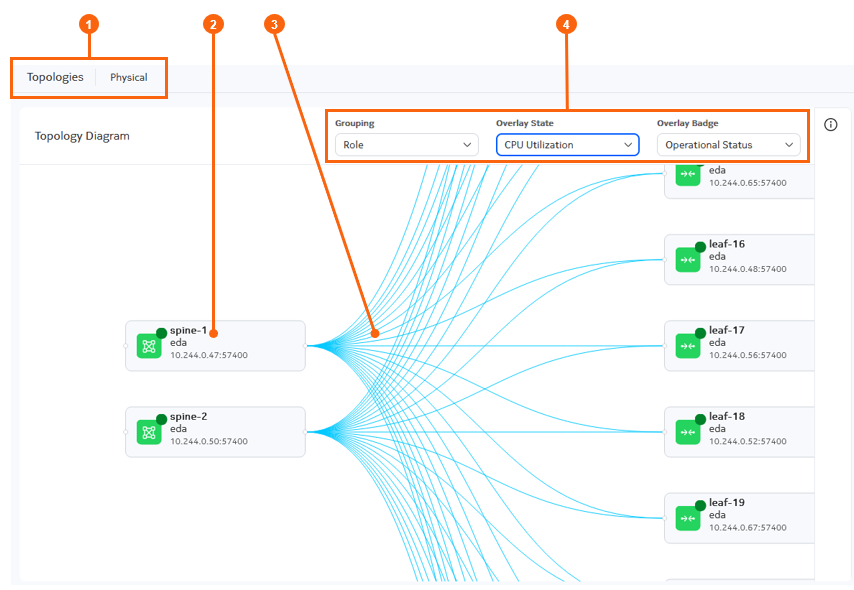The image size is (854, 590).
Task: Click address 10.244.0.56:57400 on leaf-17
Action: (x=748, y=355)
